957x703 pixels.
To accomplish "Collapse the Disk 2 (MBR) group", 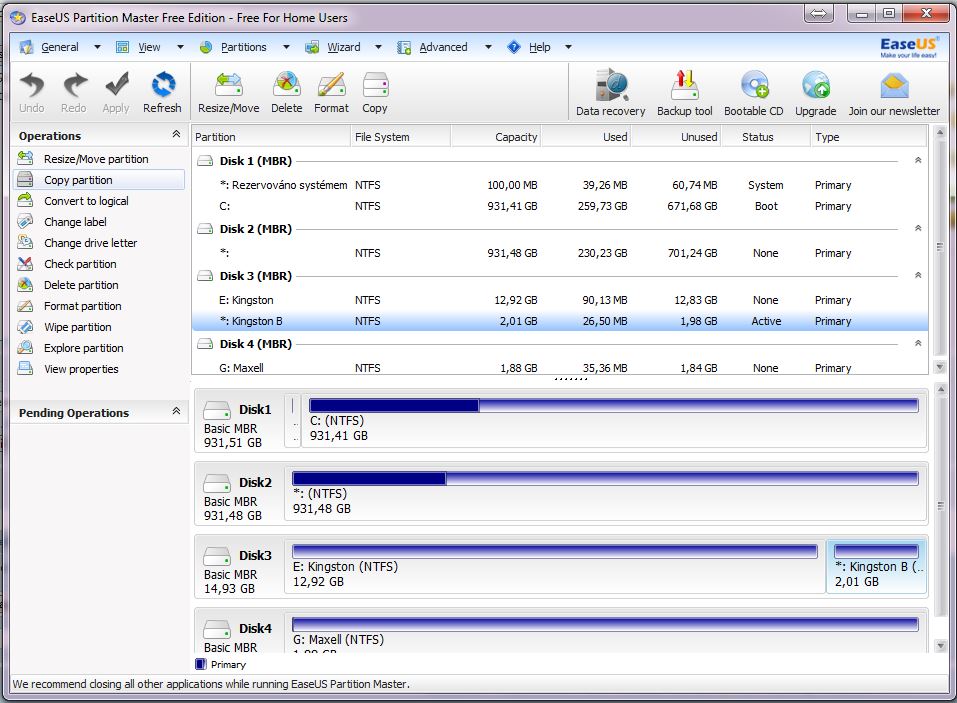I will 918,228.
